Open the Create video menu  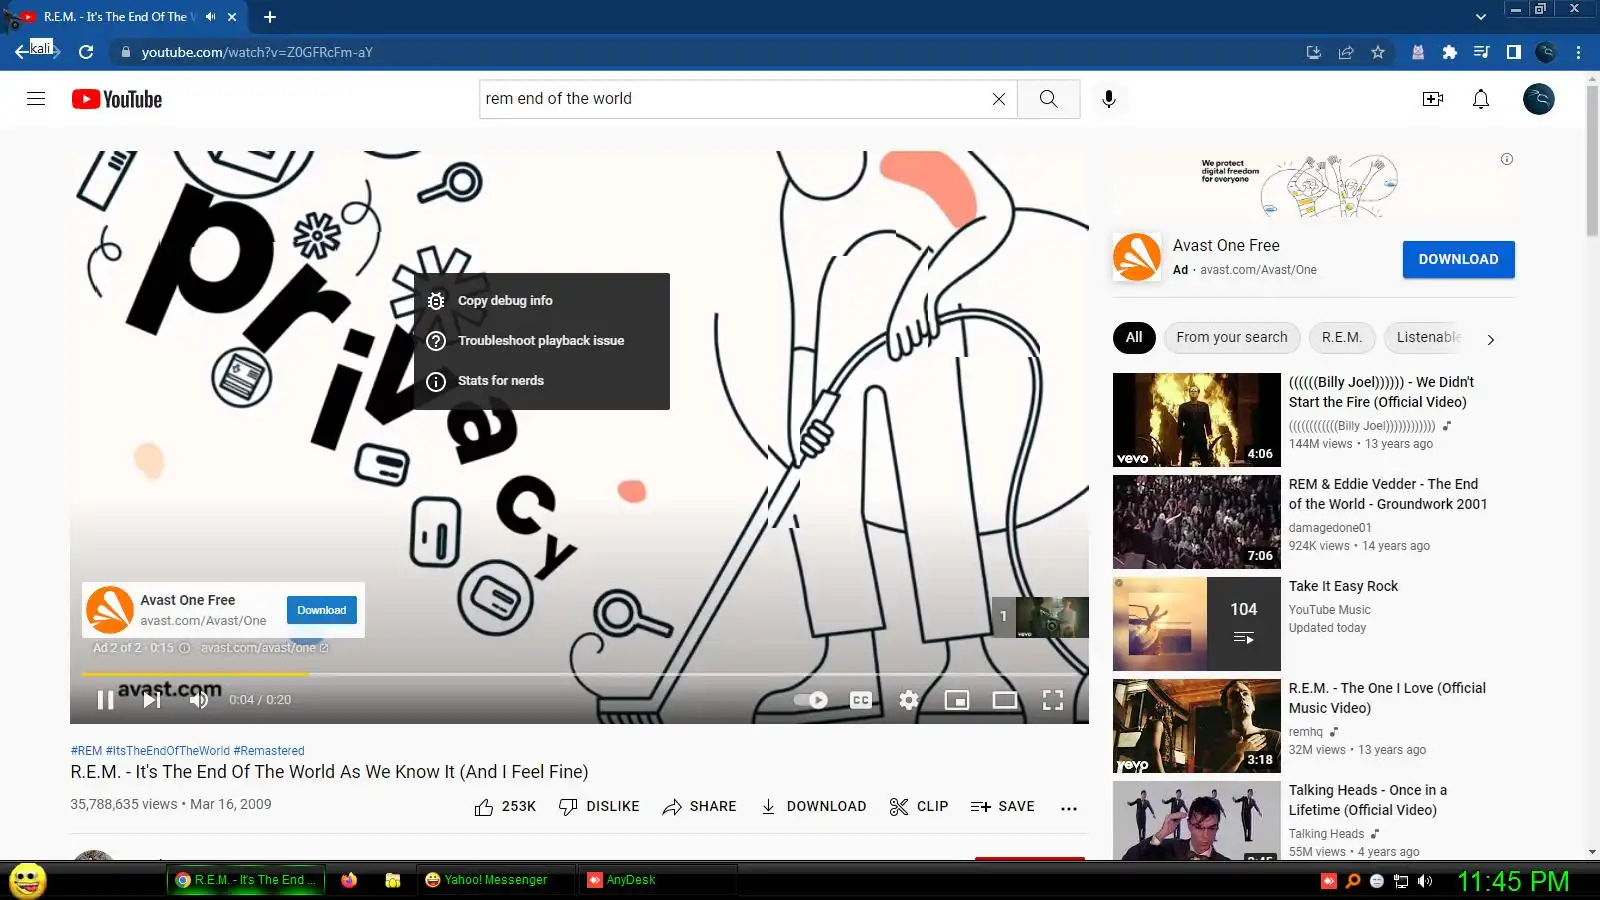pyautogui.click(x=1433, y=99)
